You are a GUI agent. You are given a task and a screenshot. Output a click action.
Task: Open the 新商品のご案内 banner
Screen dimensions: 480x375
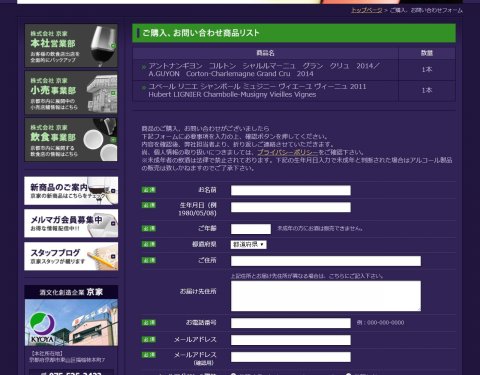pos(71,191)
